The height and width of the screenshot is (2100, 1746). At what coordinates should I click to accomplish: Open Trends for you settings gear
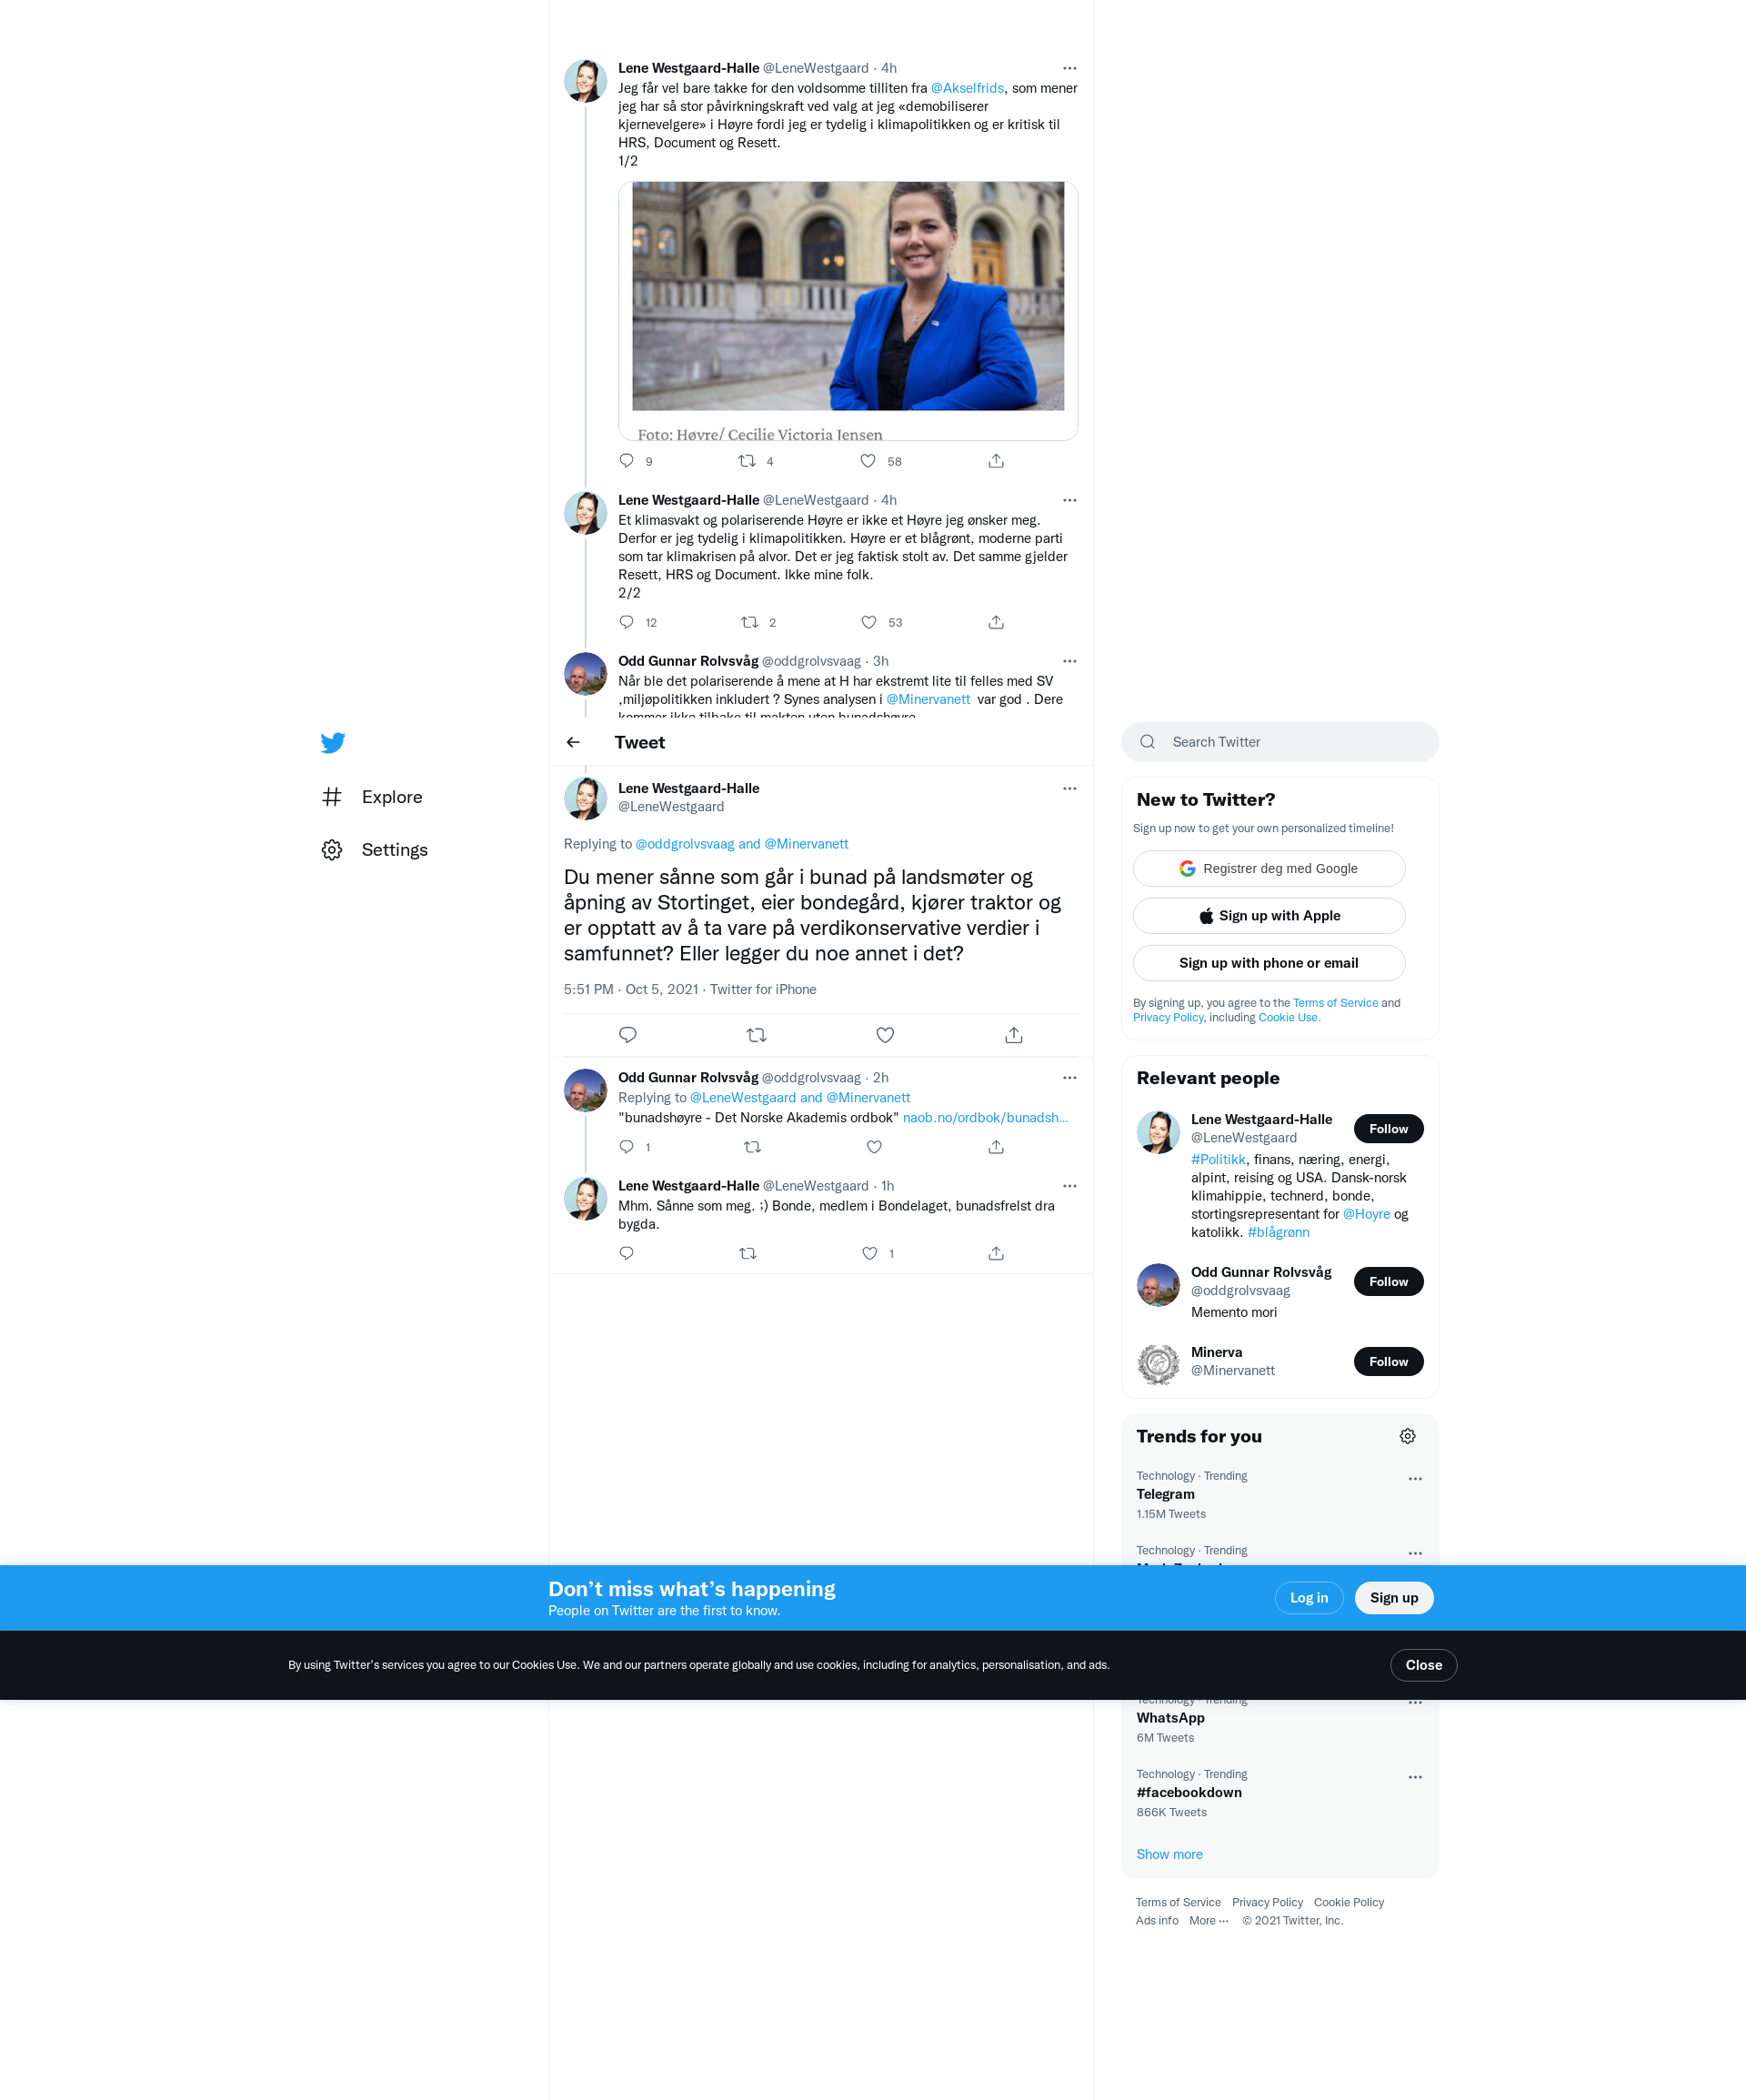[x=1407, y=1436]
